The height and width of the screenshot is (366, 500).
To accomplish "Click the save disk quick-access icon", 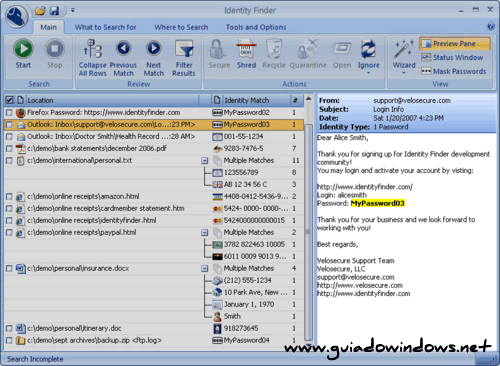I will point(54,11).
